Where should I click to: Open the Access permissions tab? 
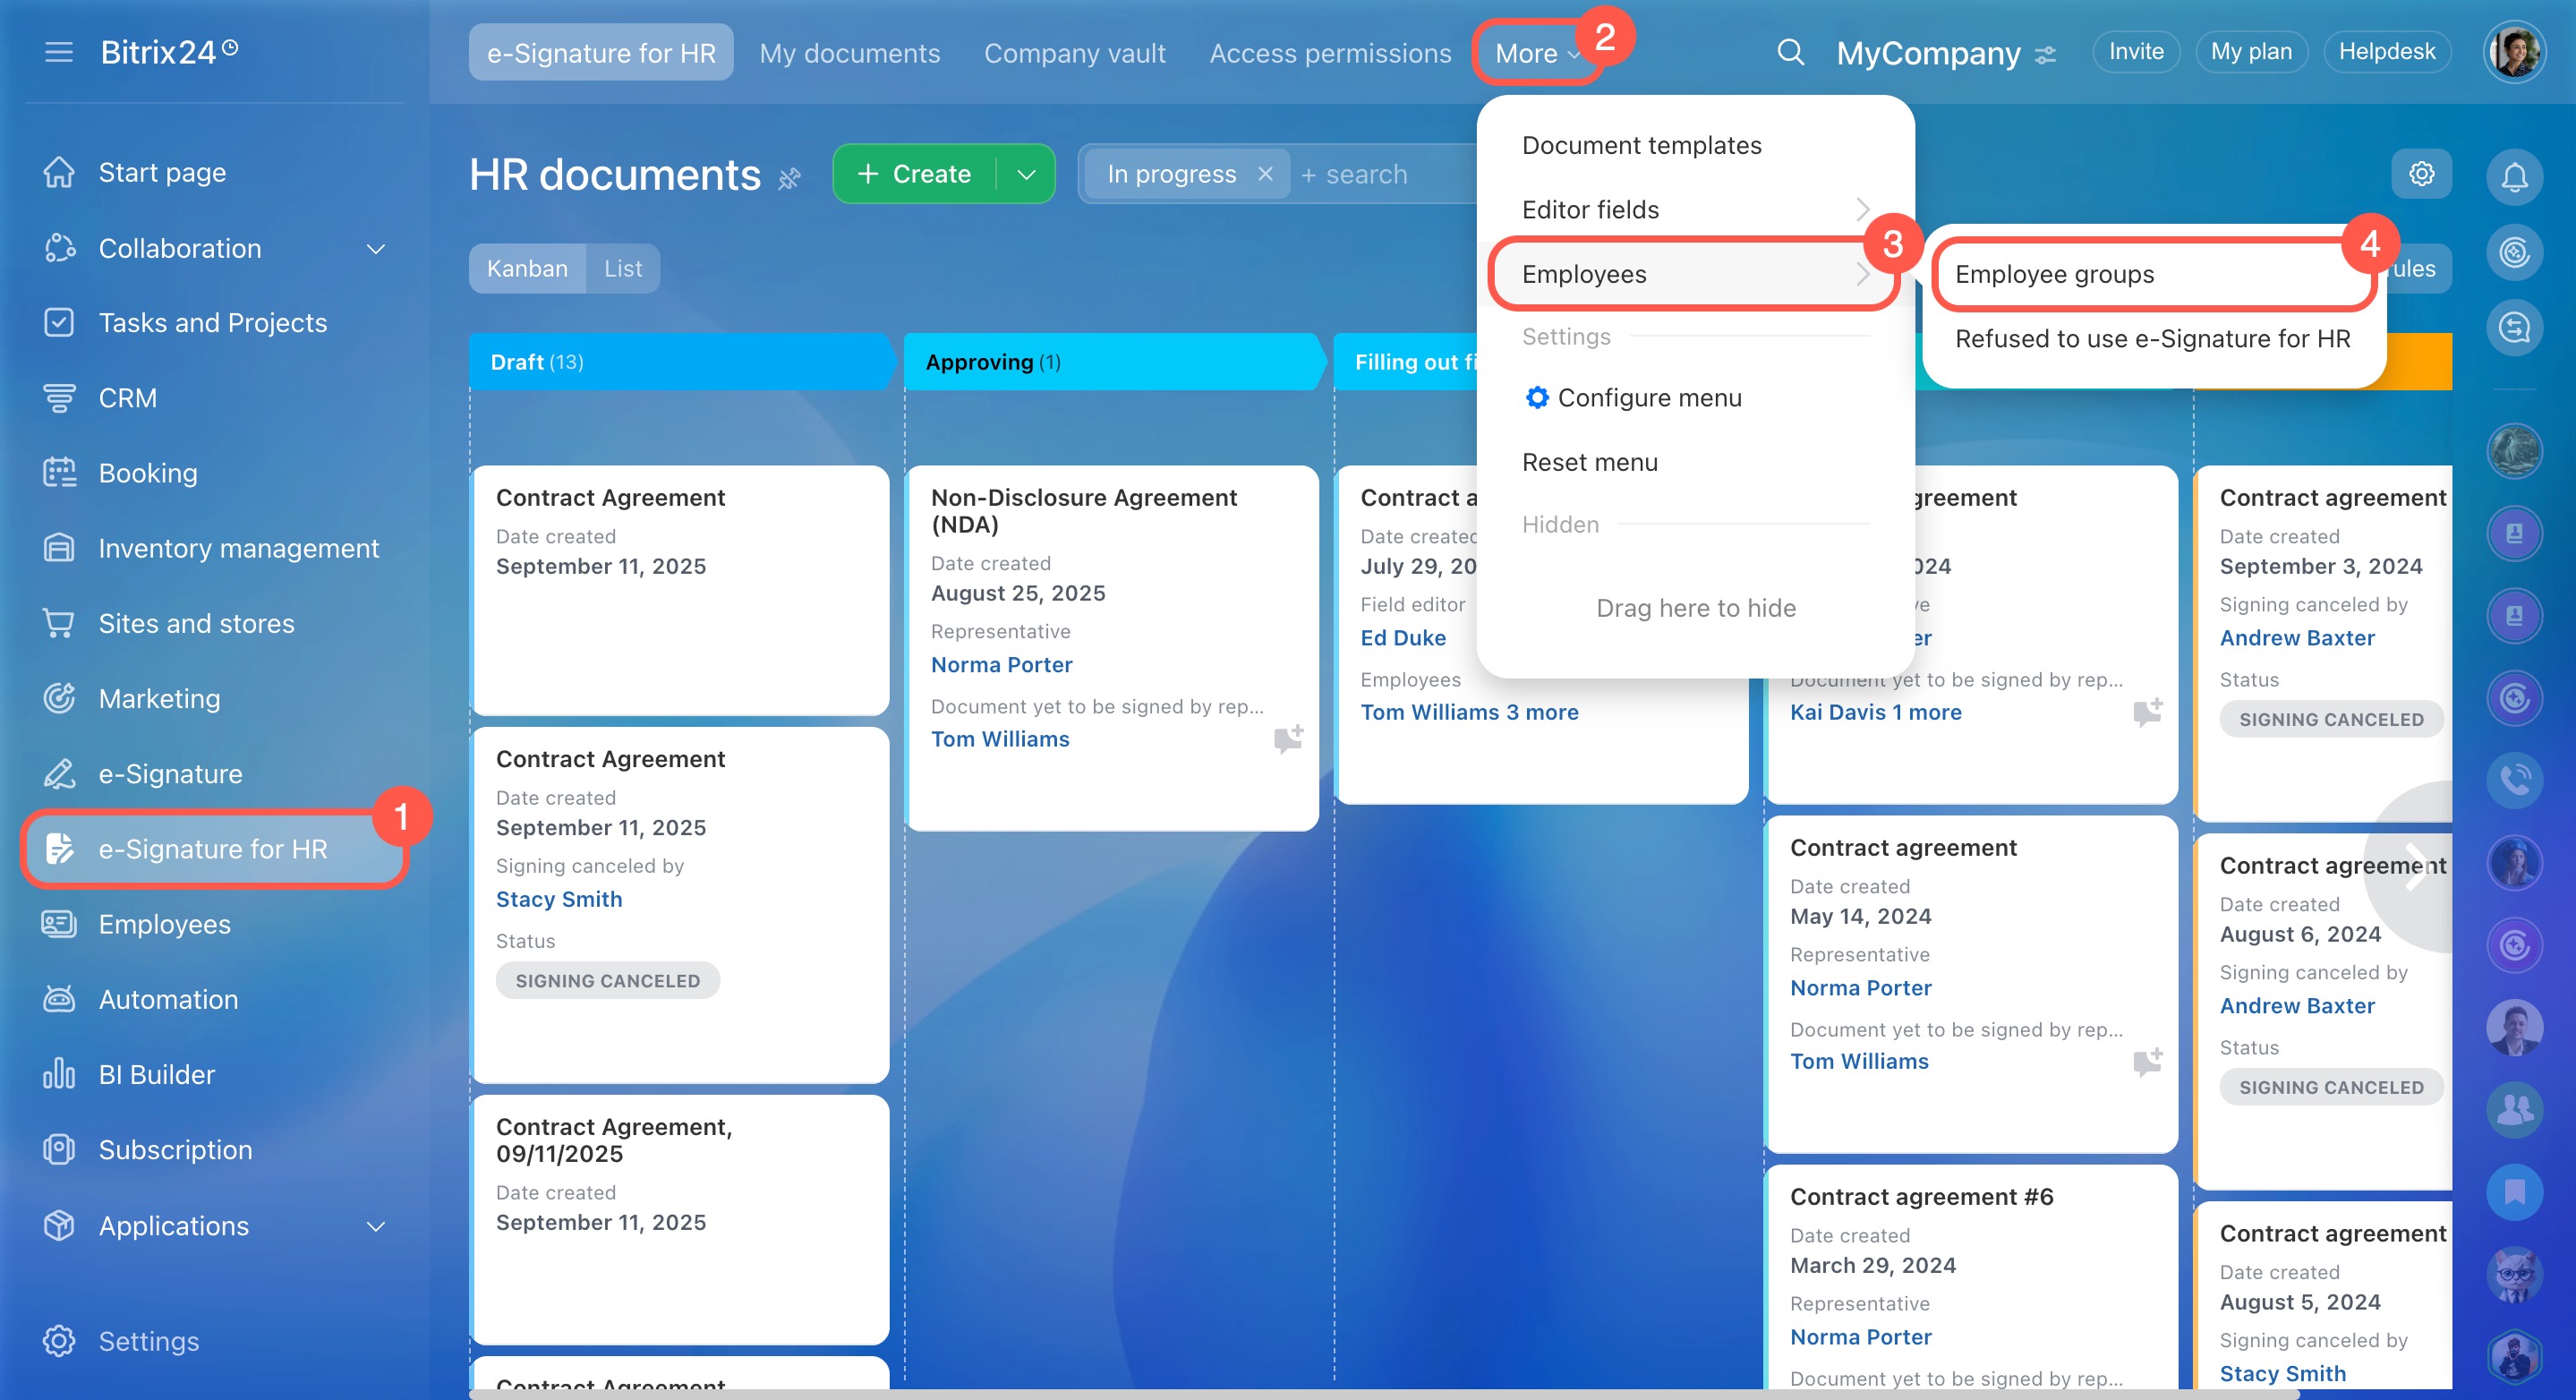pyautogui.click(x=1330, y=52)
